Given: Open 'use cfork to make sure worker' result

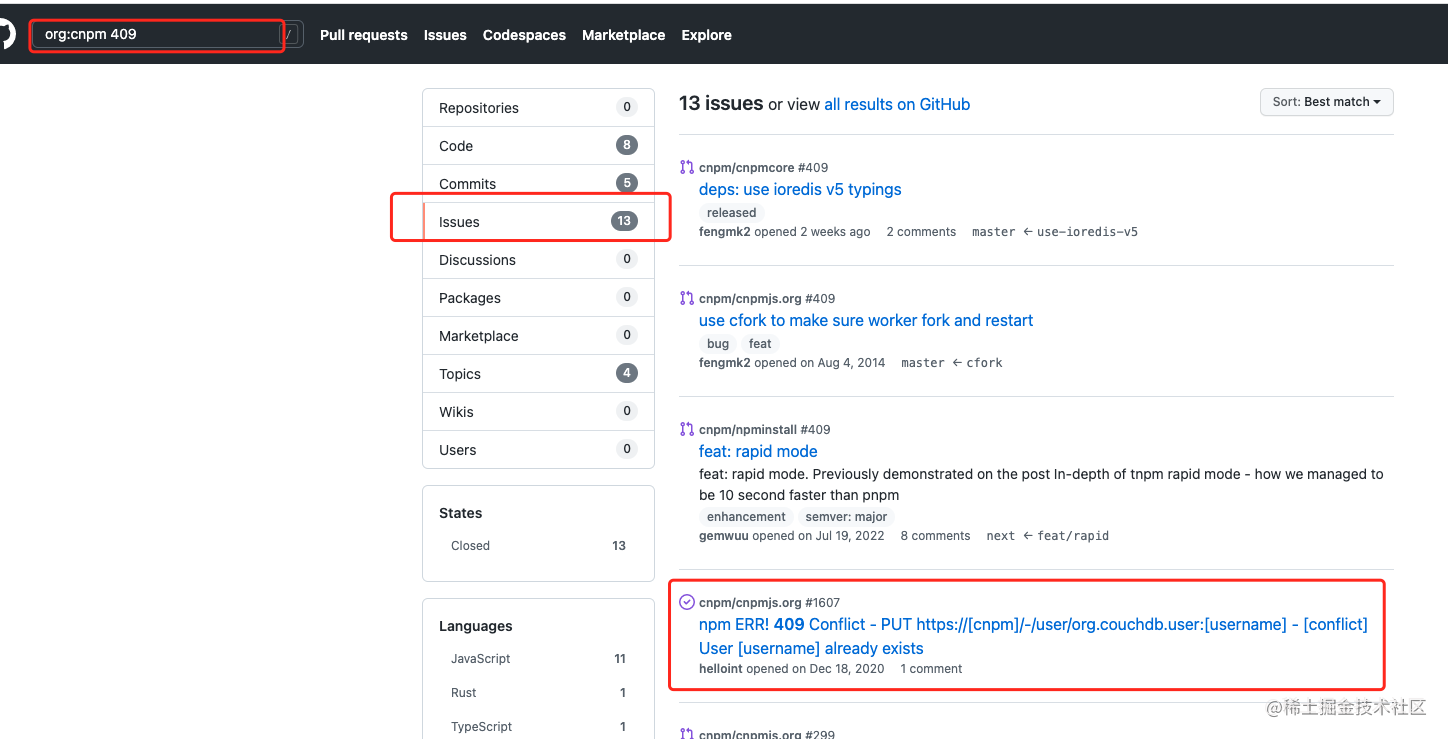Looking at the screenshot, I should coord(866,320).
